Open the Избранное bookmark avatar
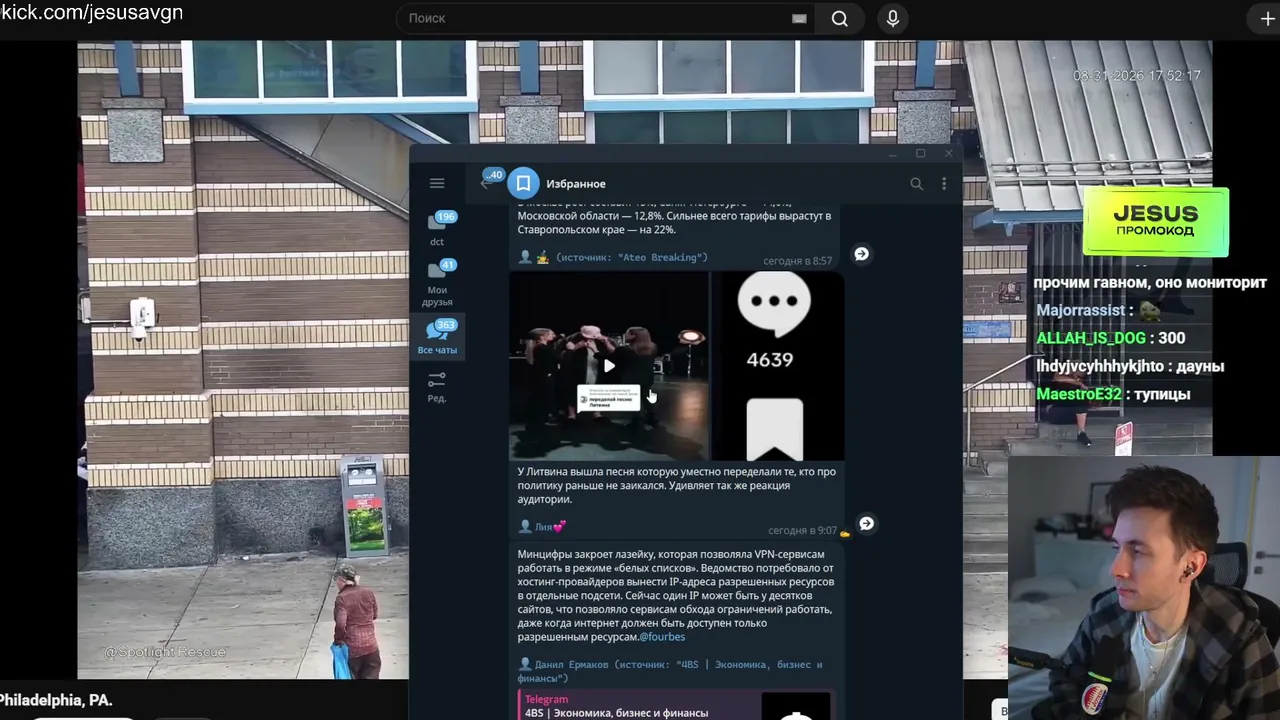Image resolution: width=1280 pixels, height=720 pixels. (523, 184)
